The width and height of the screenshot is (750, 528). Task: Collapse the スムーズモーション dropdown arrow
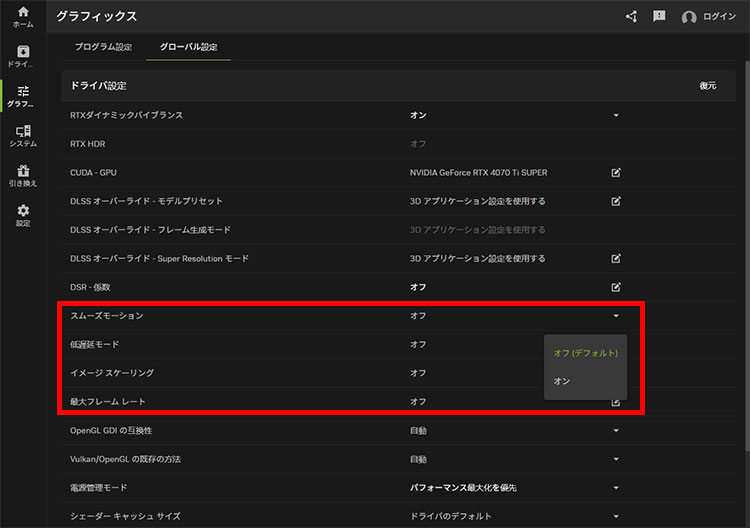pyautogui.click(x=616, y=316)
